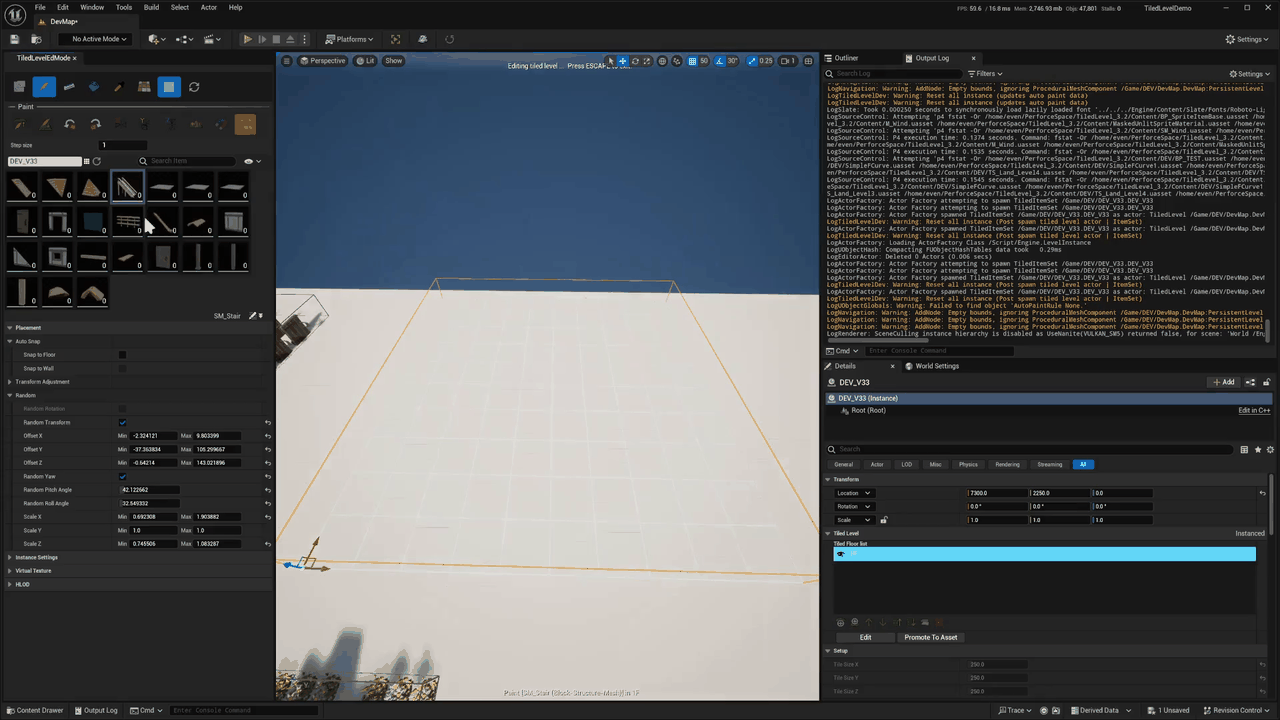Open Details property matrix grid icon

pos(1244,450)
